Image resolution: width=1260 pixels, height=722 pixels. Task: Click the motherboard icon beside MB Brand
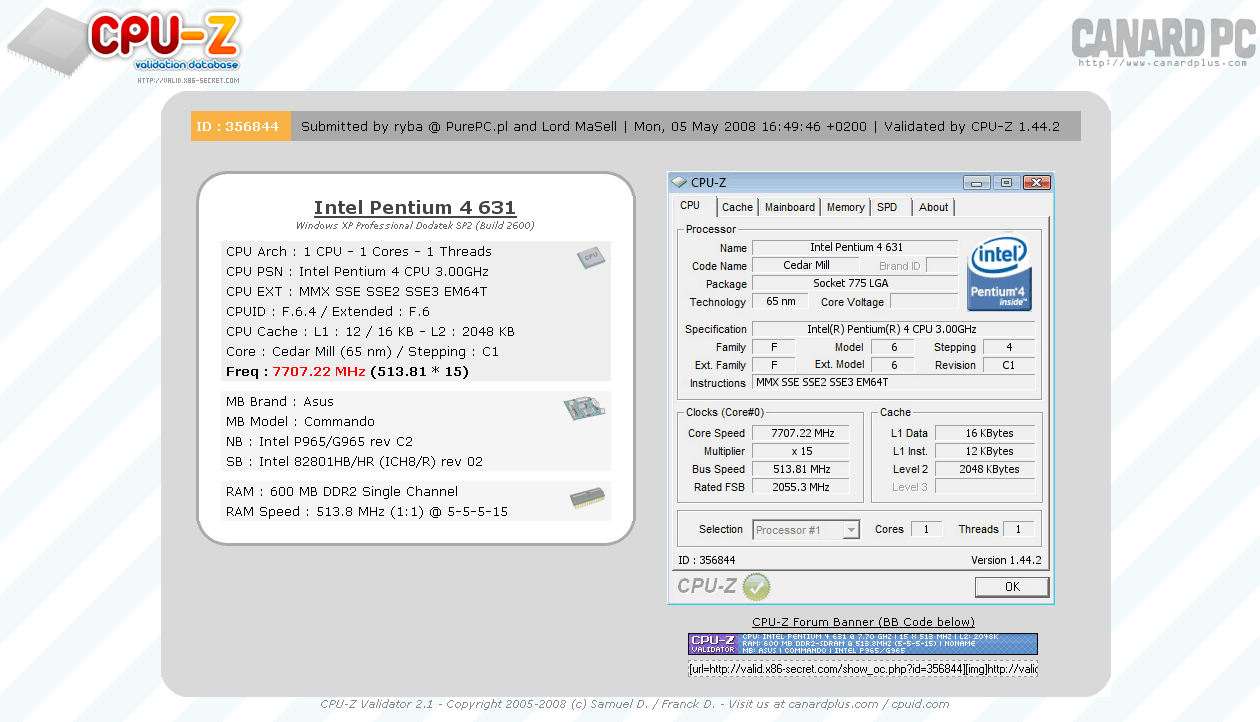pyautogui.click(x=586, y=407)
